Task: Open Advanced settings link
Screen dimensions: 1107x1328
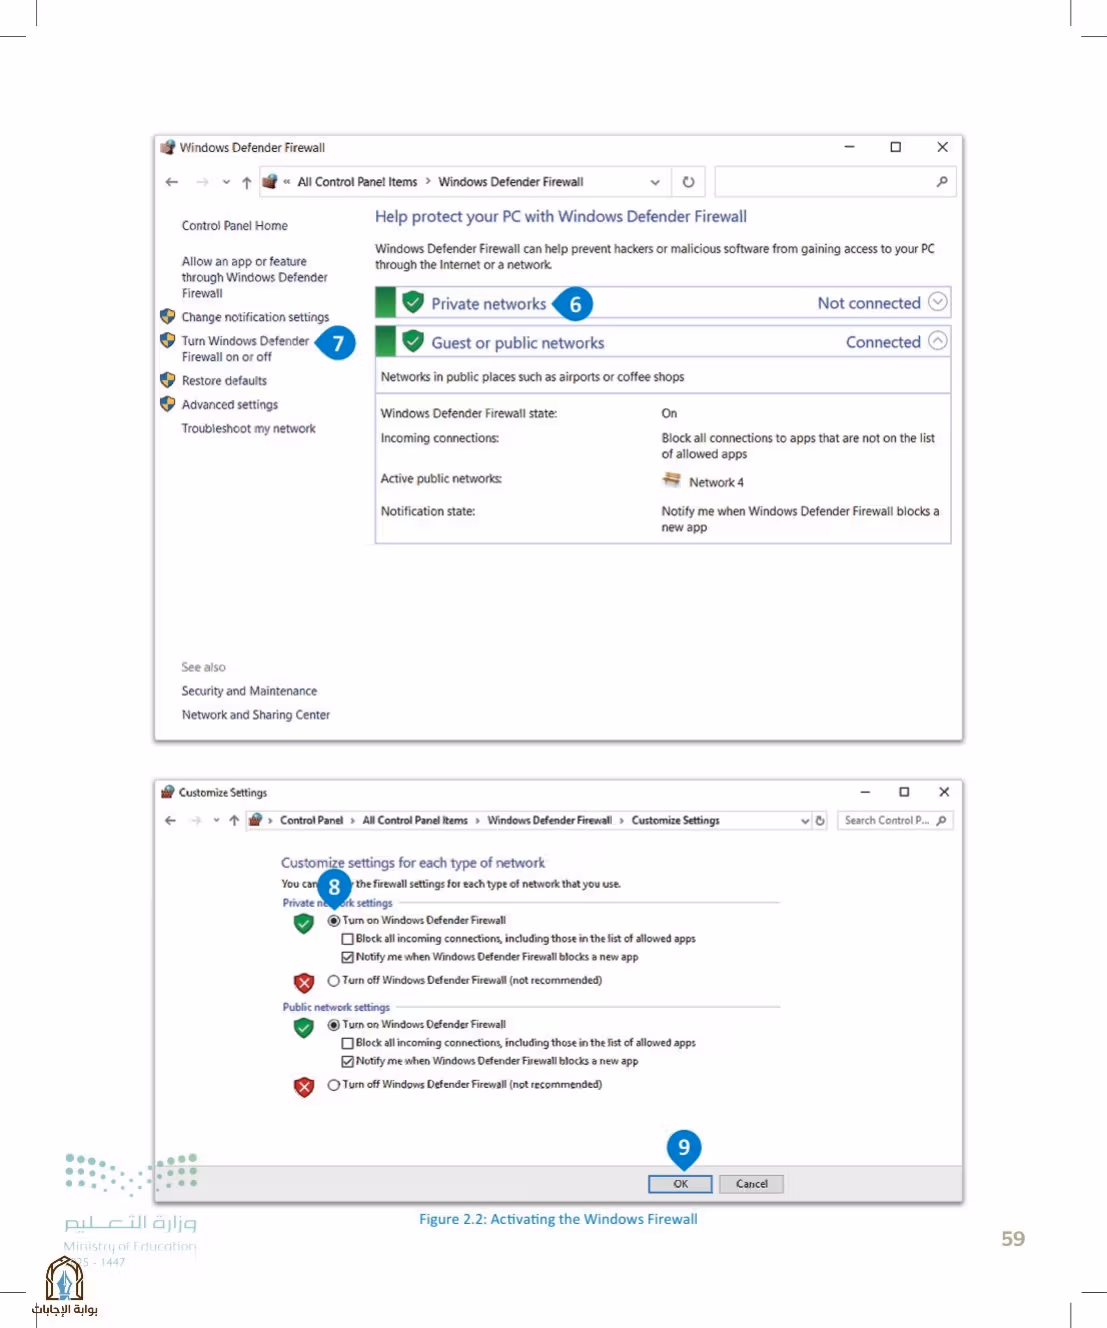Action: [x=230, y=405]
